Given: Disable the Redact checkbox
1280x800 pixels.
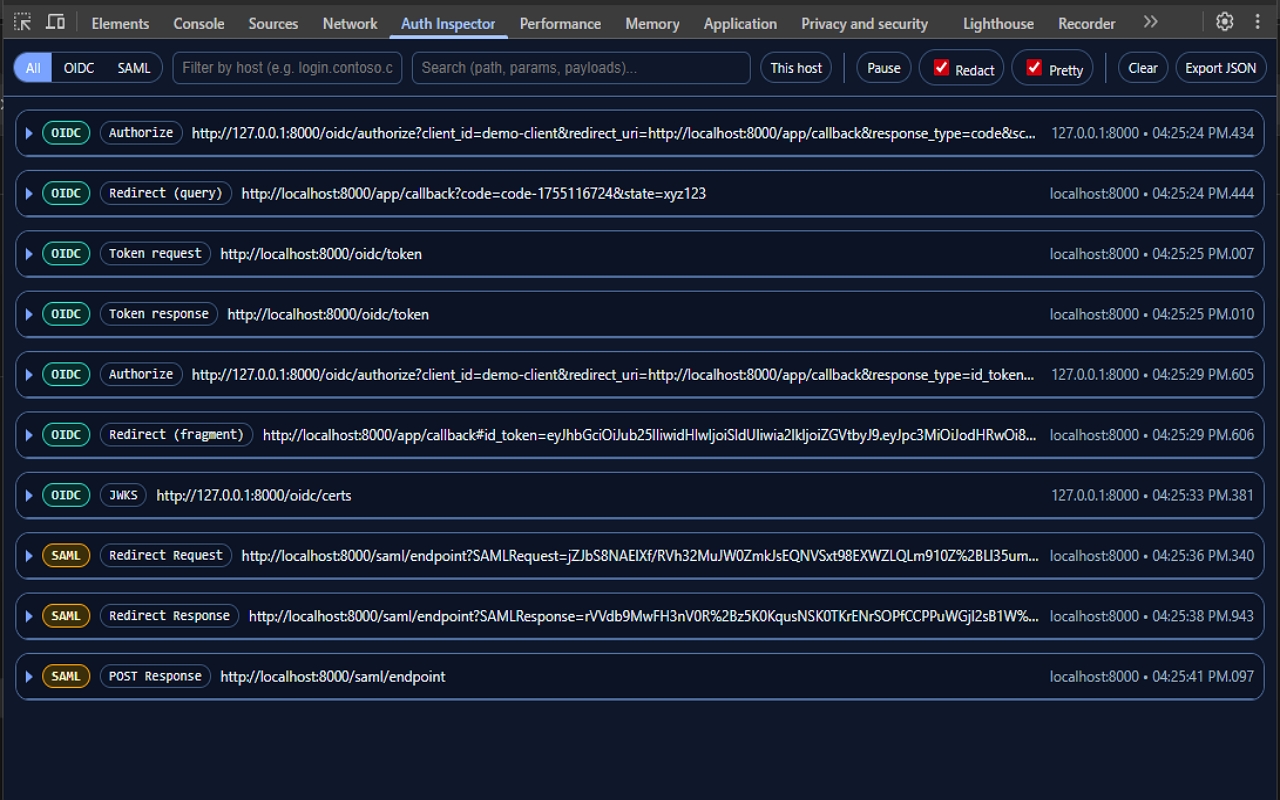Looking at the screenshot, I should pos(941,67).
